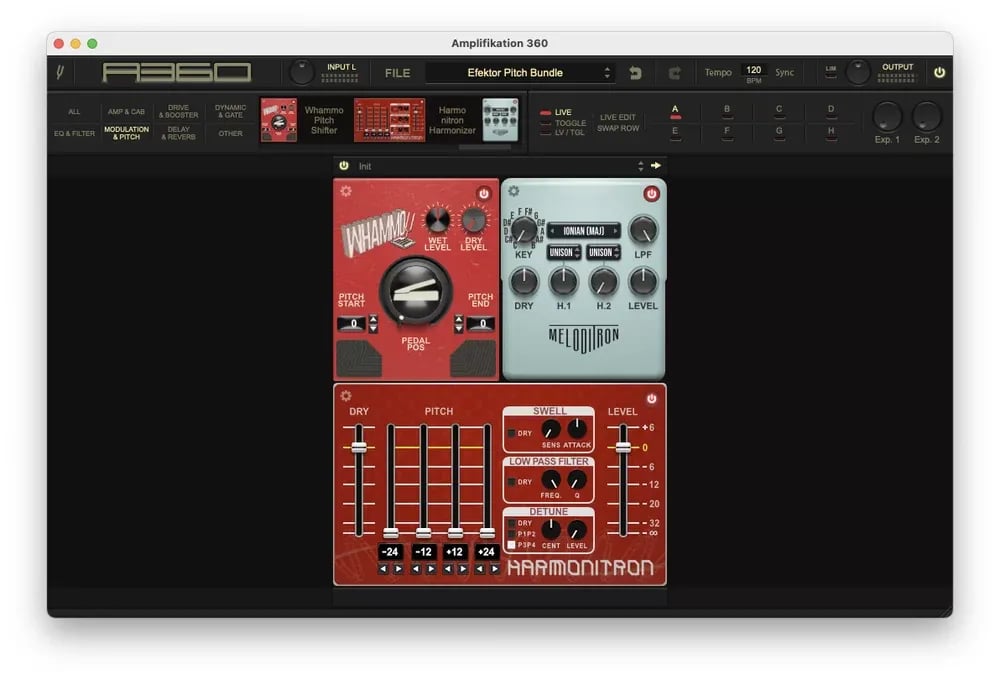The width and height of the screenshot is (1000, 680).
Task: Open the Efektor Pitch Bundle preset dropdown
Action: pos(520,73)
